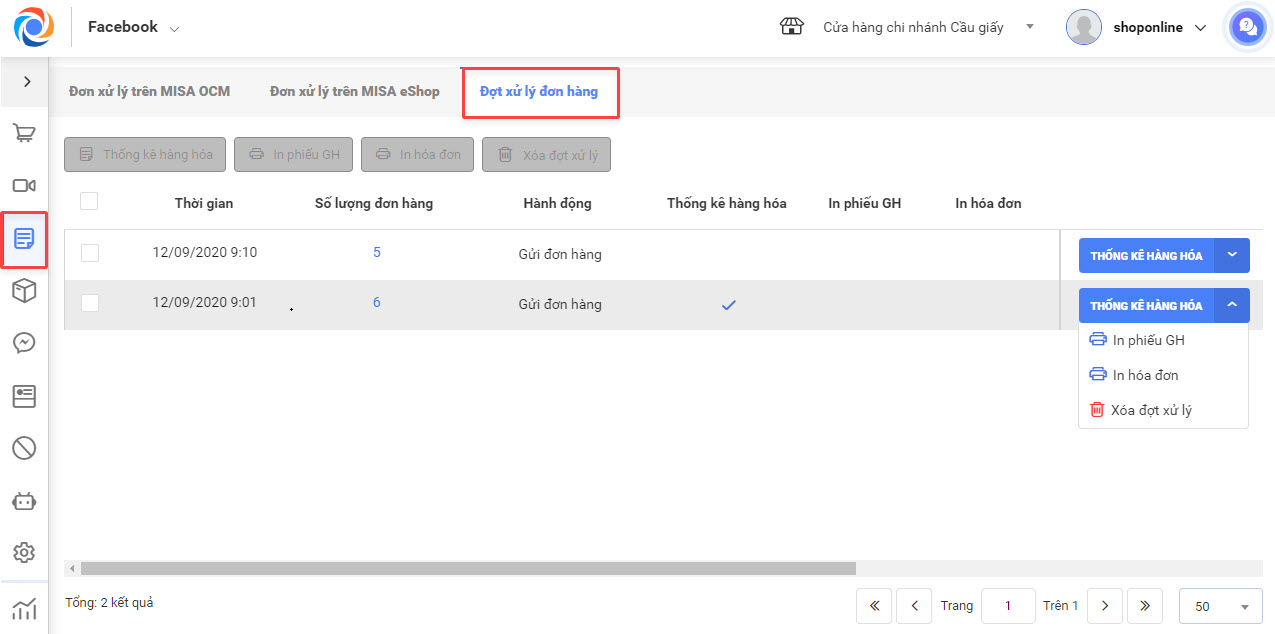Click the scrollbar left arrow
The image size is (1275, 634).
click(71, 568)
